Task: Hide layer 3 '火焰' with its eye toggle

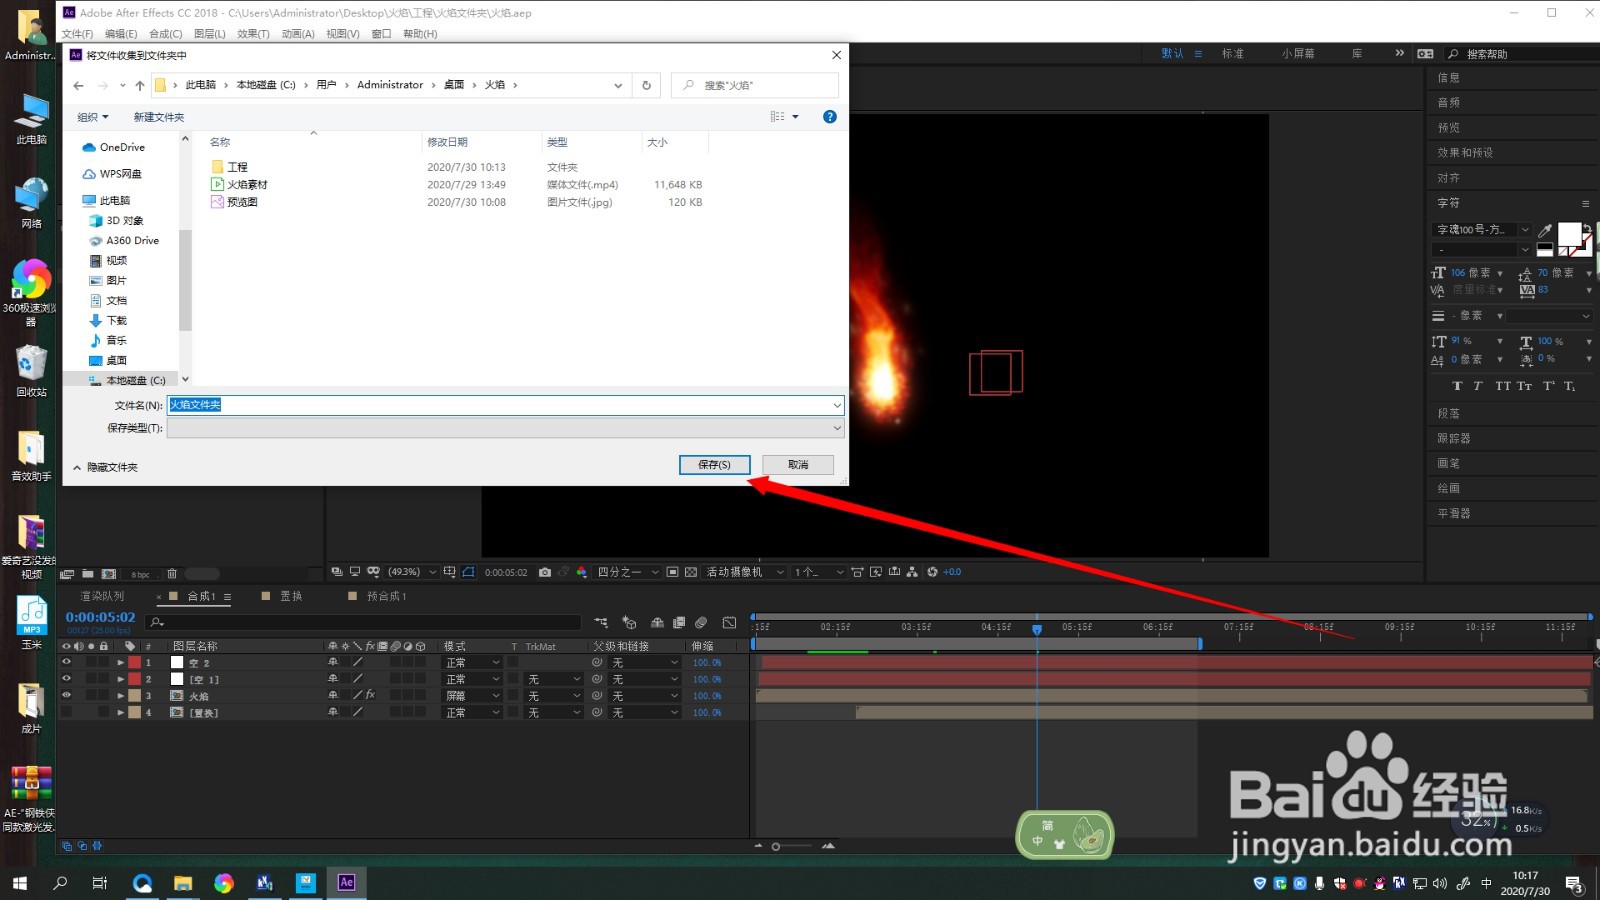Action: 66,695
